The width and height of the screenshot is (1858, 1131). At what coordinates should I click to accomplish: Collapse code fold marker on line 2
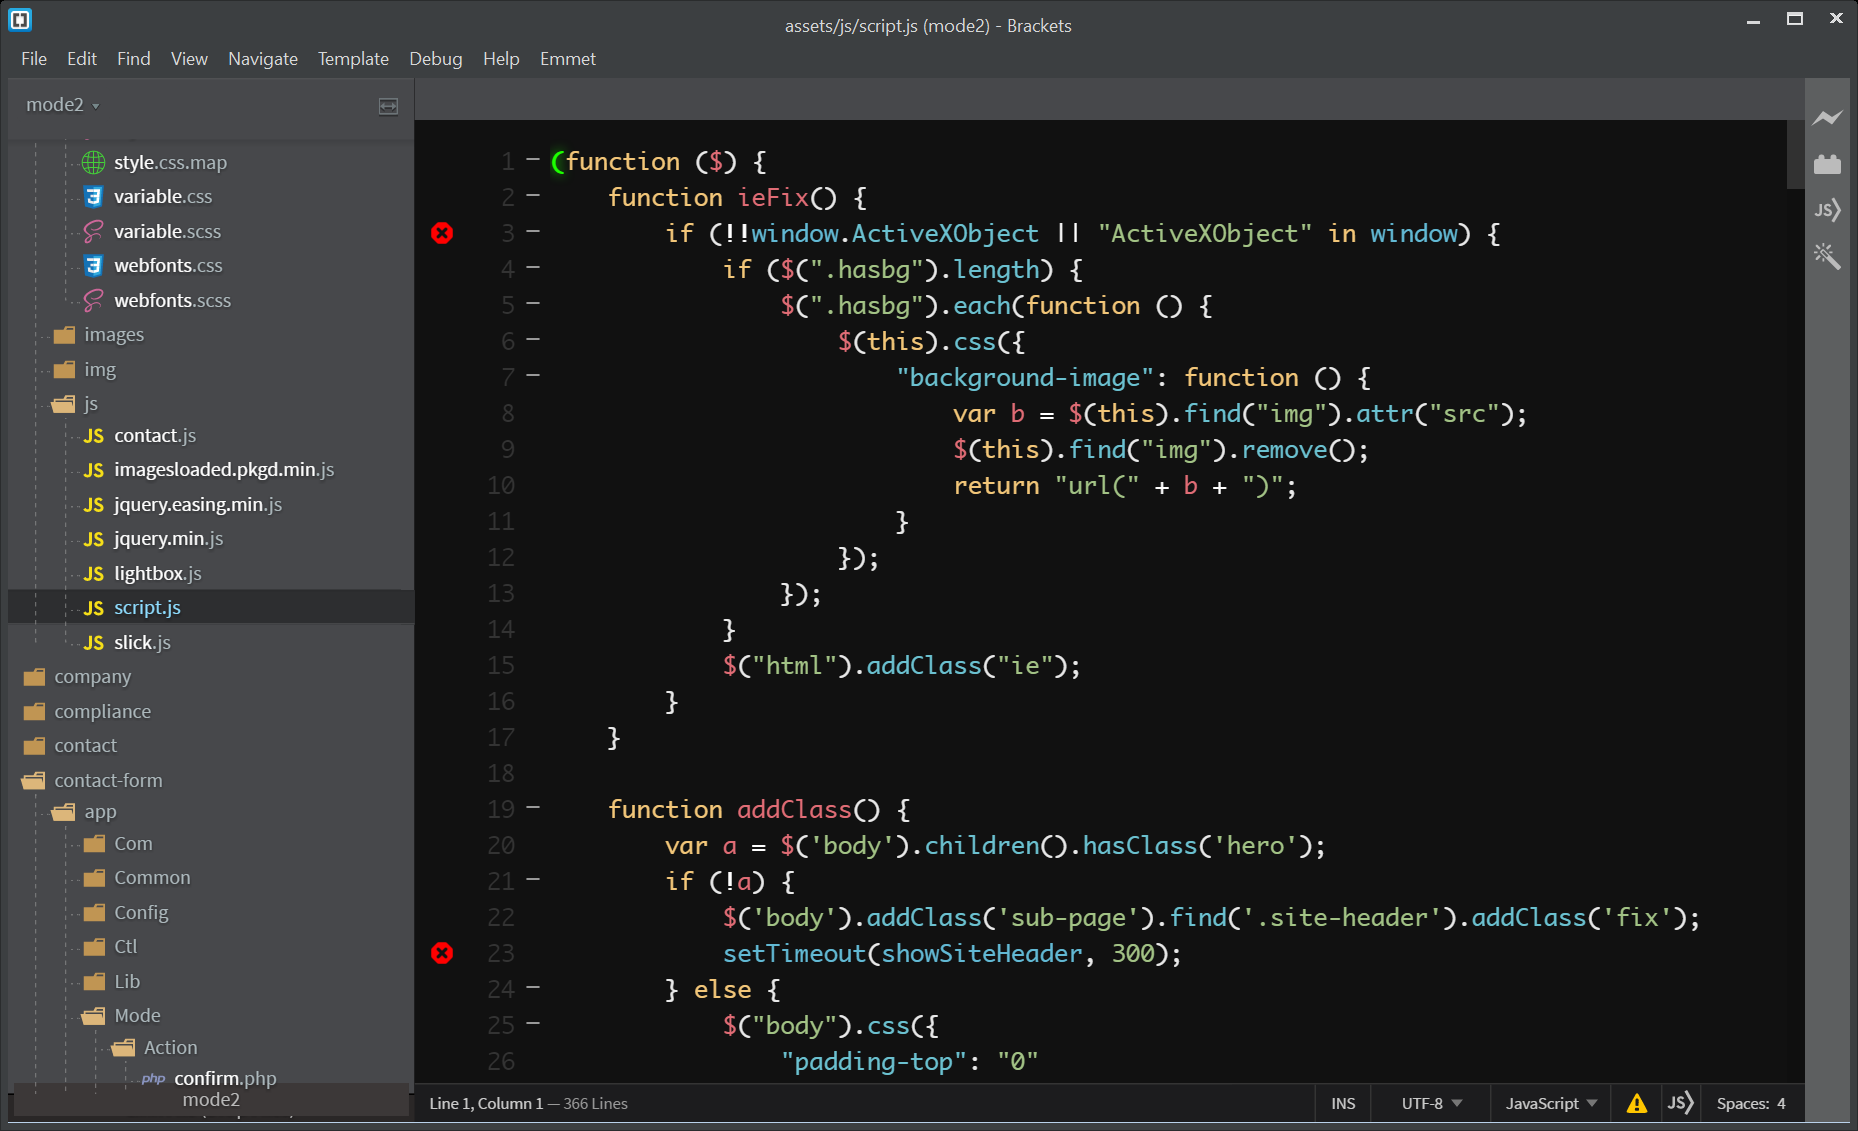pyautogui.click(x=533, y=195)
